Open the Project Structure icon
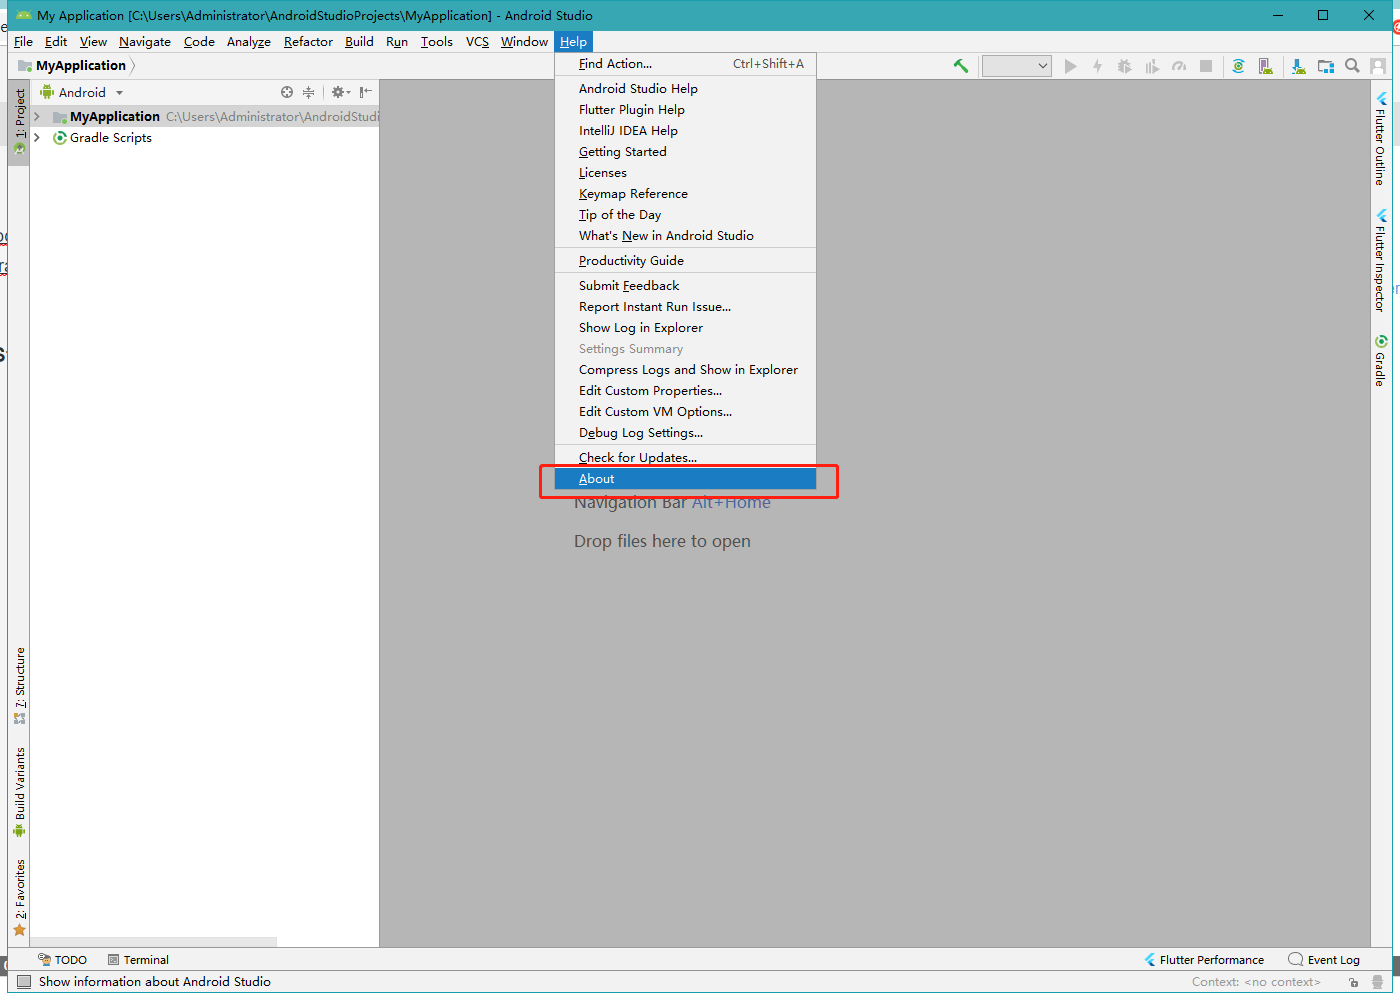1400x1000 pixels. 1326,66
